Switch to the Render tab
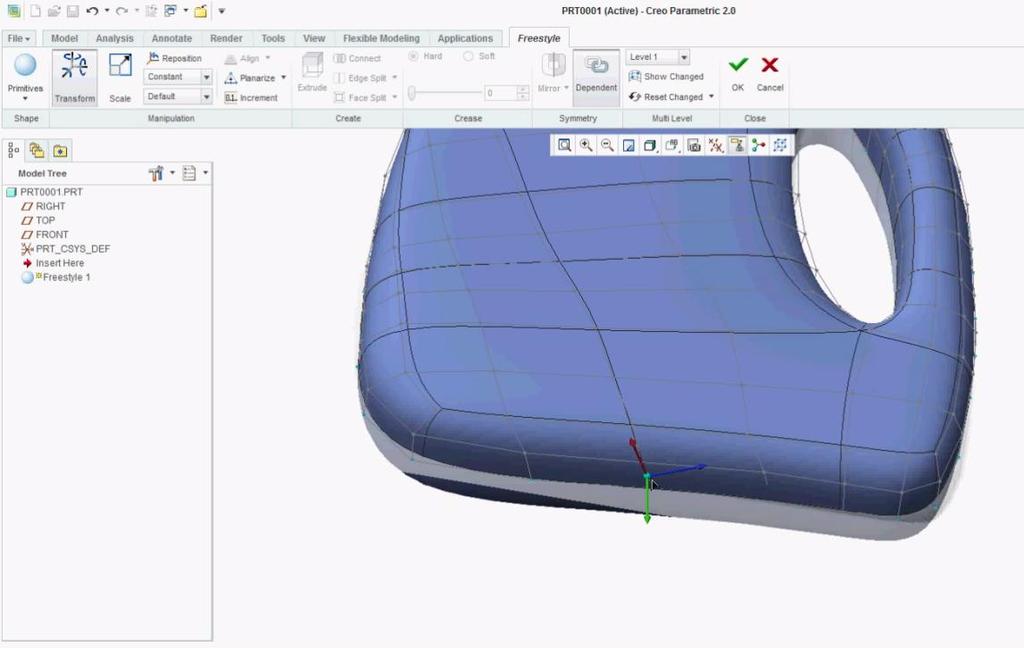Image resolution: width=1024 pixels, height=648 pixels. (x=226, y=39)
